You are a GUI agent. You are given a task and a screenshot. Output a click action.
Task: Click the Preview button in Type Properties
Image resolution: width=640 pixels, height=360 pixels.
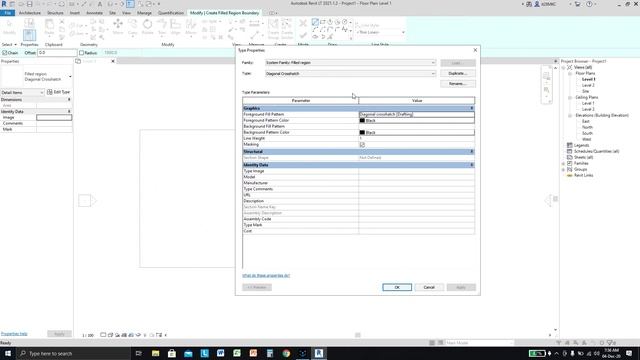(257, 287)
